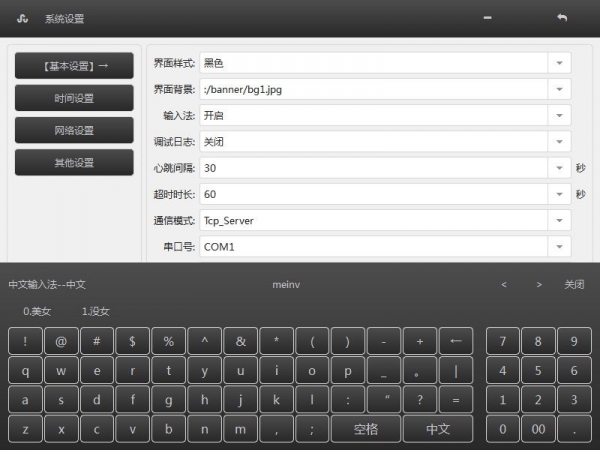Image resolution: width=600 pixels, height=450 pixels.
Task: Open the 串口号 COM1 dropdown
Action: point(559,245)
